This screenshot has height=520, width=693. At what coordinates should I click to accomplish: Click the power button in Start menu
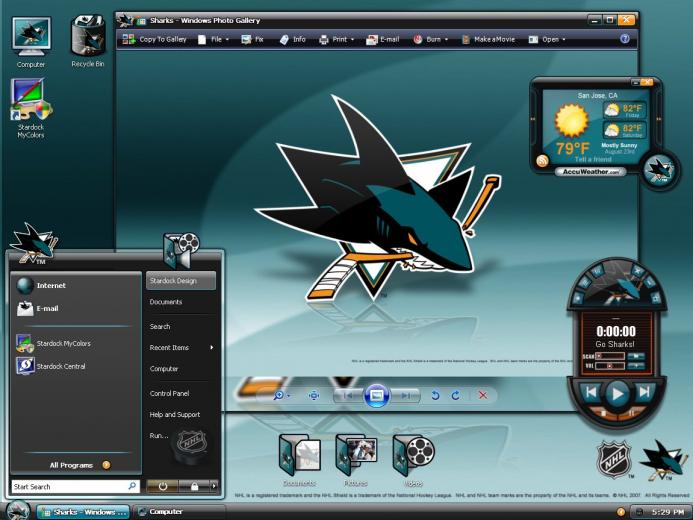[162, 486]
